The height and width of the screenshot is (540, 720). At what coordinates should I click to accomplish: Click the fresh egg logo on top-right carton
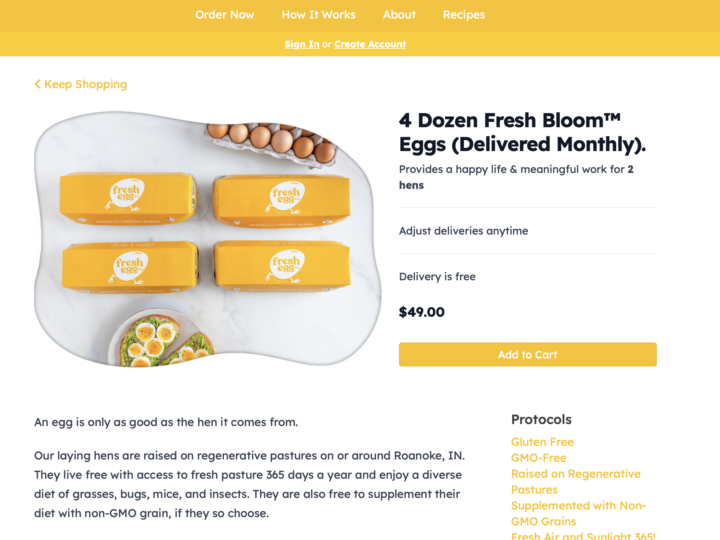coord(285,194)
